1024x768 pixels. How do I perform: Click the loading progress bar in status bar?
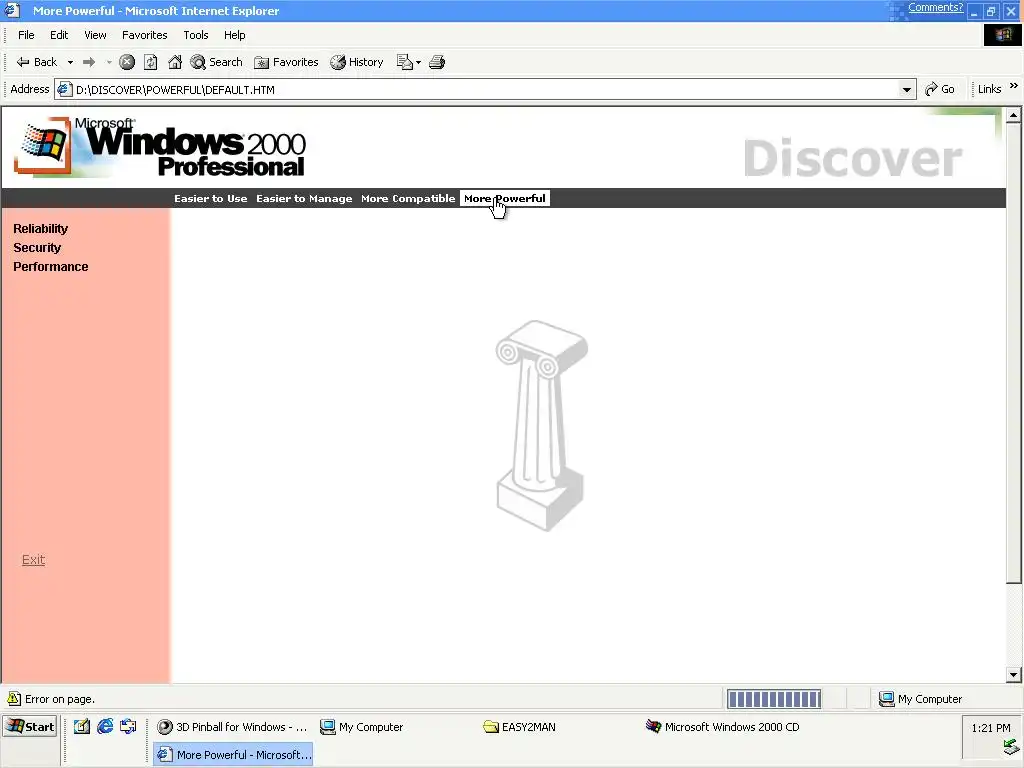tap(774, 699)
